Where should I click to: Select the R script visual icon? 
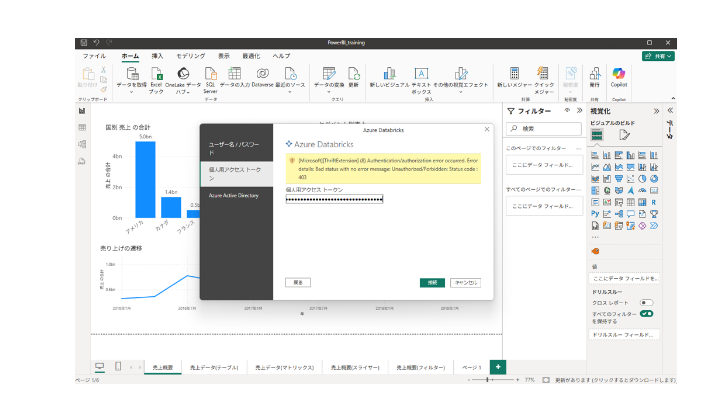click(x=653, y=202)
